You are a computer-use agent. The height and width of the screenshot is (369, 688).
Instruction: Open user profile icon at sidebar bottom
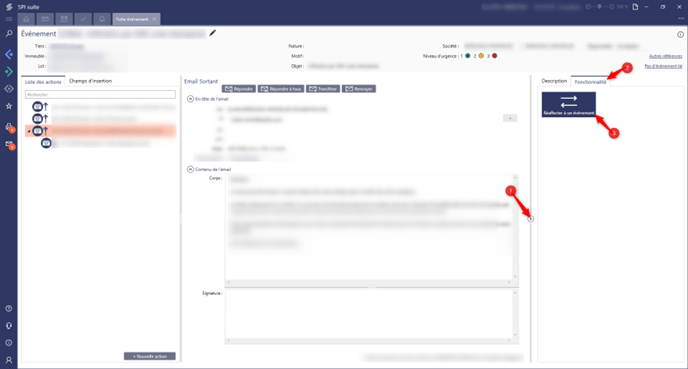(x=9, y=360)
